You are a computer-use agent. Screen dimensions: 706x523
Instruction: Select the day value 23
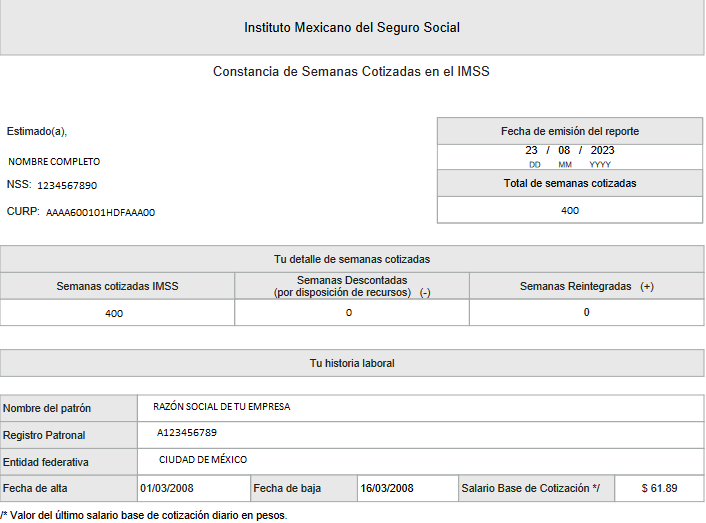click(x=531, y=150)
